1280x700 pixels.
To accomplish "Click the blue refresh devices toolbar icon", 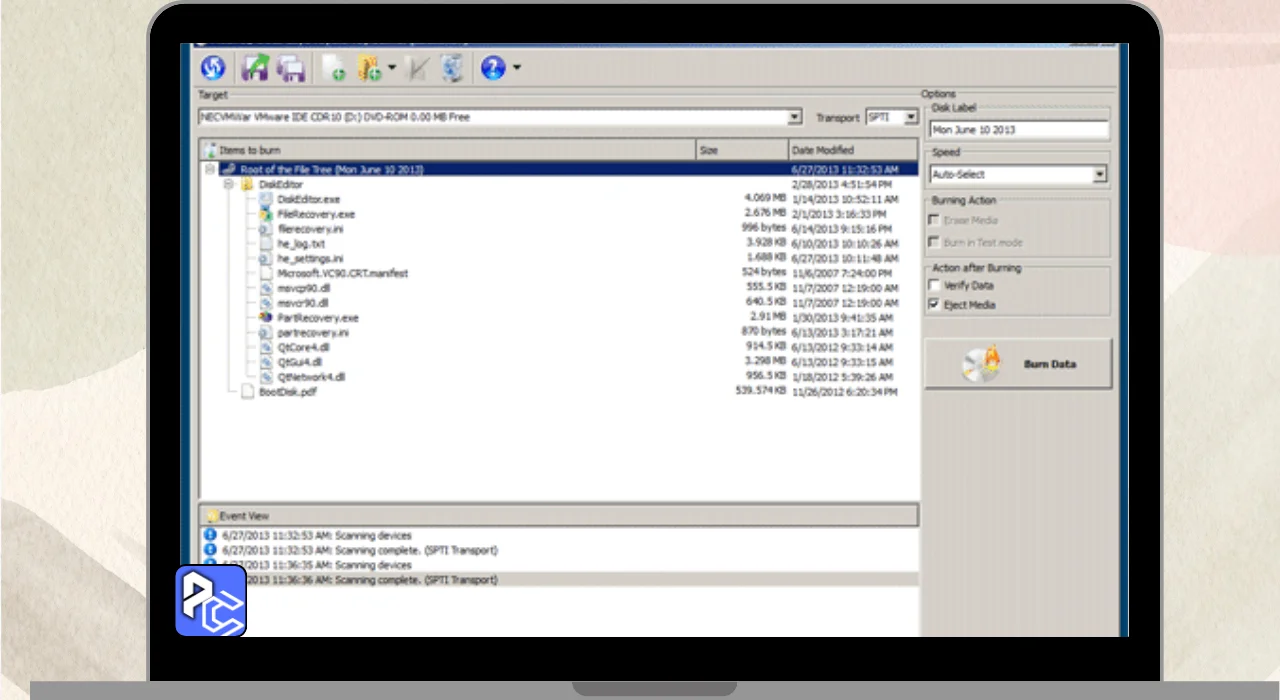I will (213, 68).
